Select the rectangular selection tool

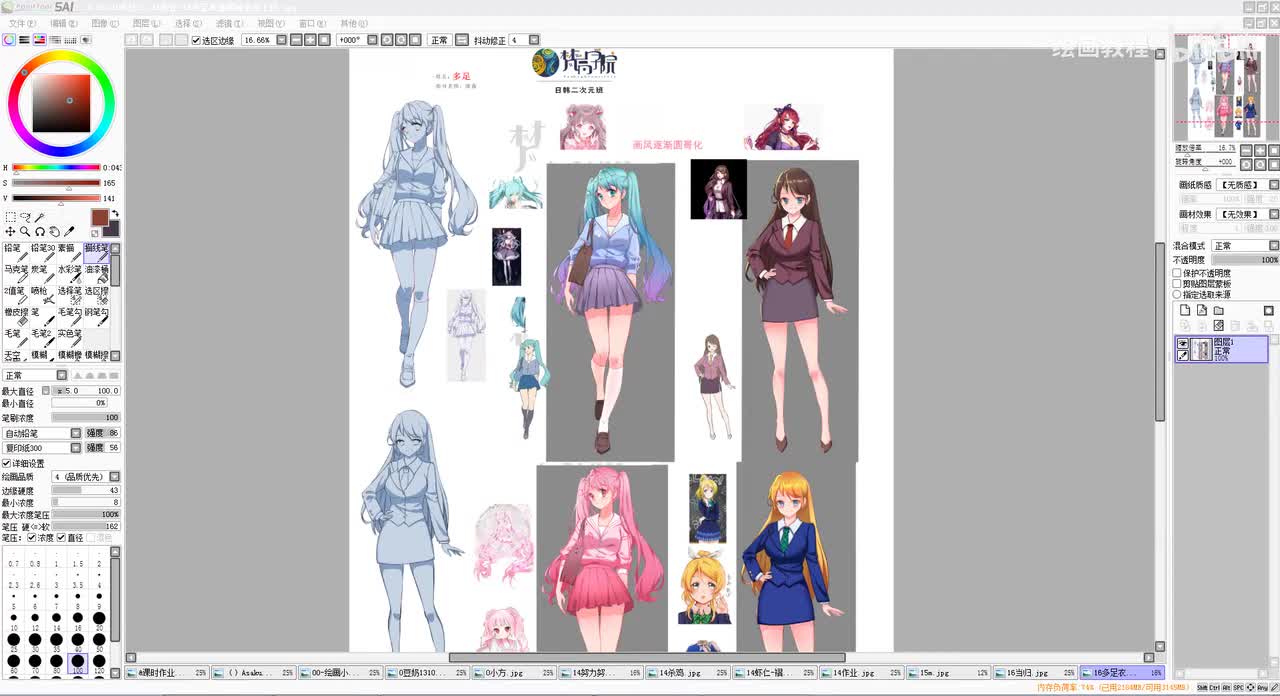tap(10, 217)
